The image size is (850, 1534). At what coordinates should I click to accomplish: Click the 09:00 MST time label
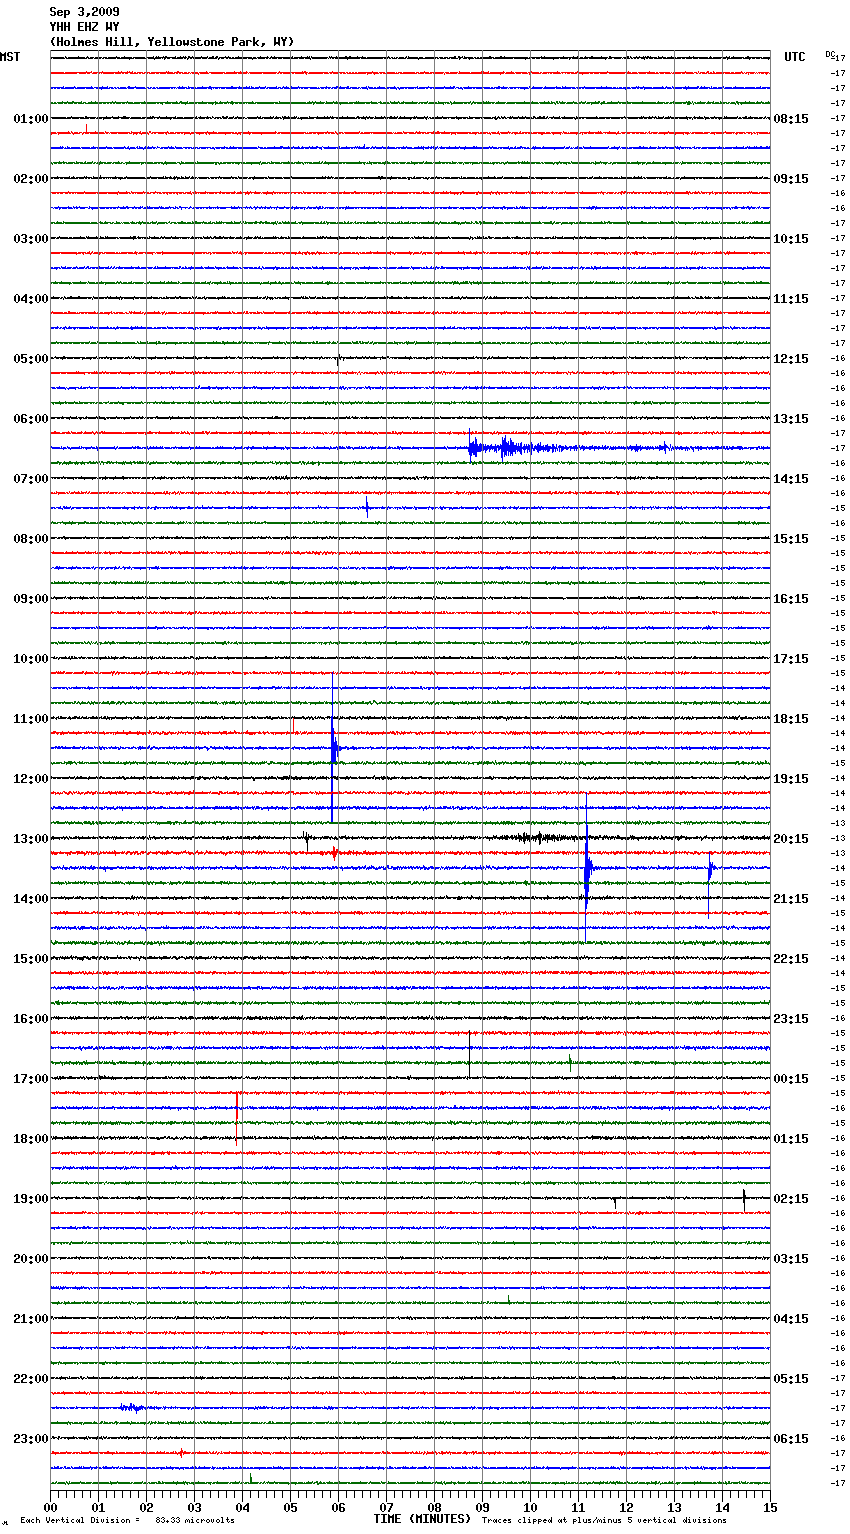pos(31,599)
